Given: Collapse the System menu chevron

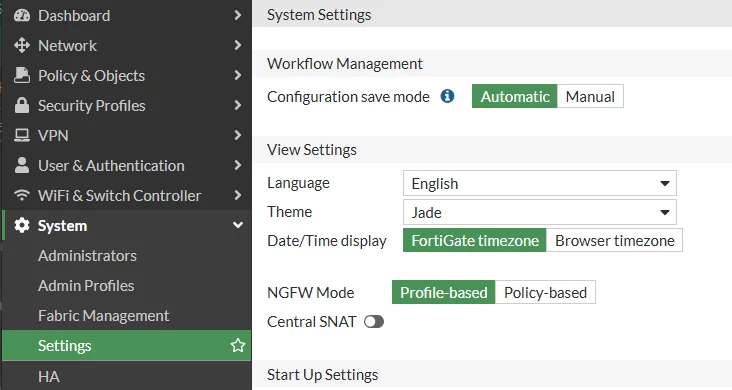Looking at the screenshot, I should click(x=238, y=226).
